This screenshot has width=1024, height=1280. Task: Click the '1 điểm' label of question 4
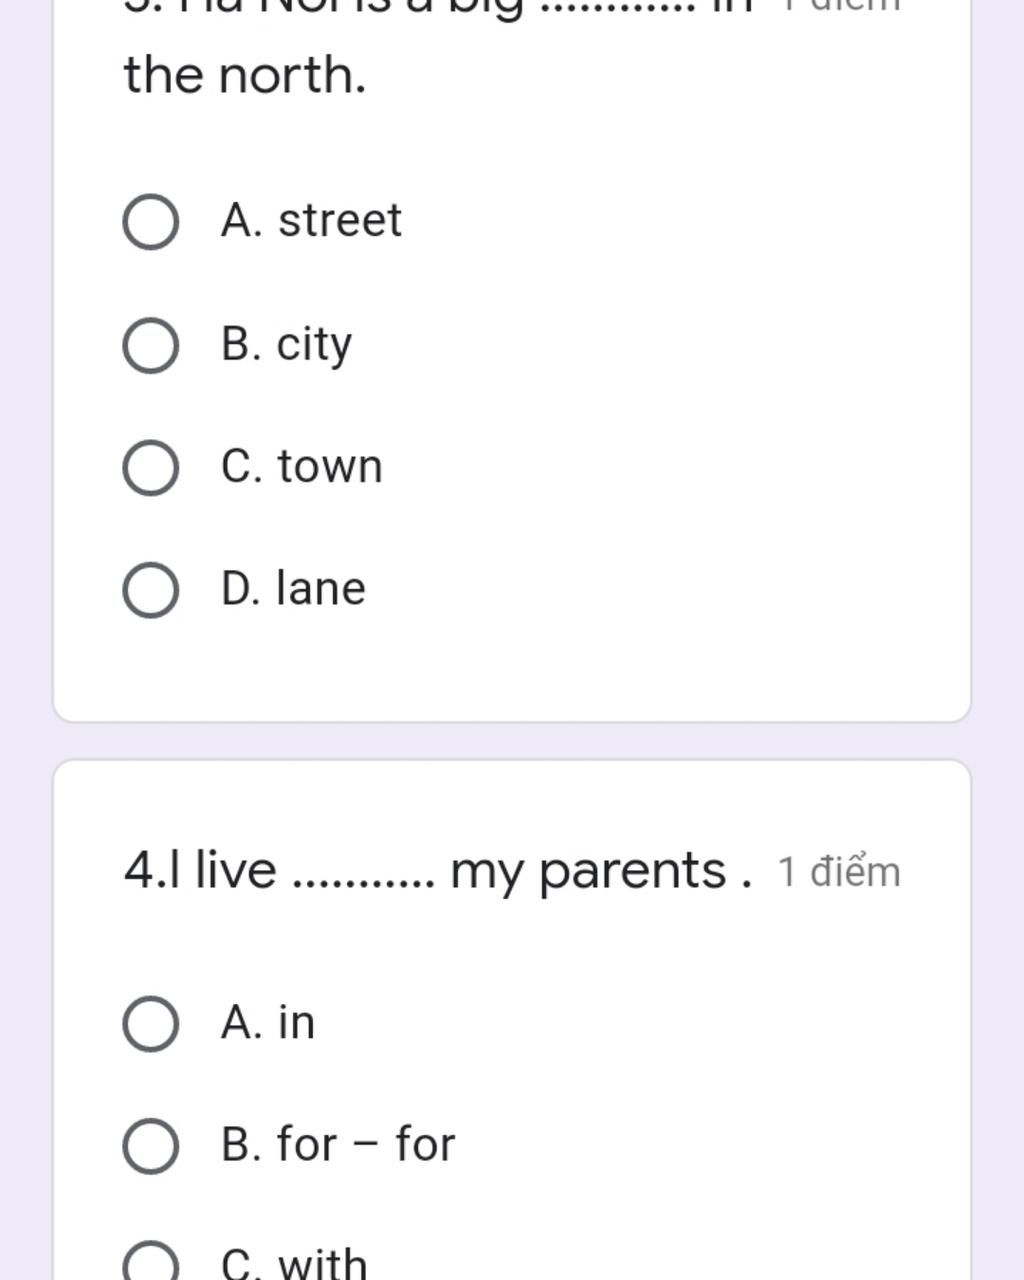click(839, 872)
